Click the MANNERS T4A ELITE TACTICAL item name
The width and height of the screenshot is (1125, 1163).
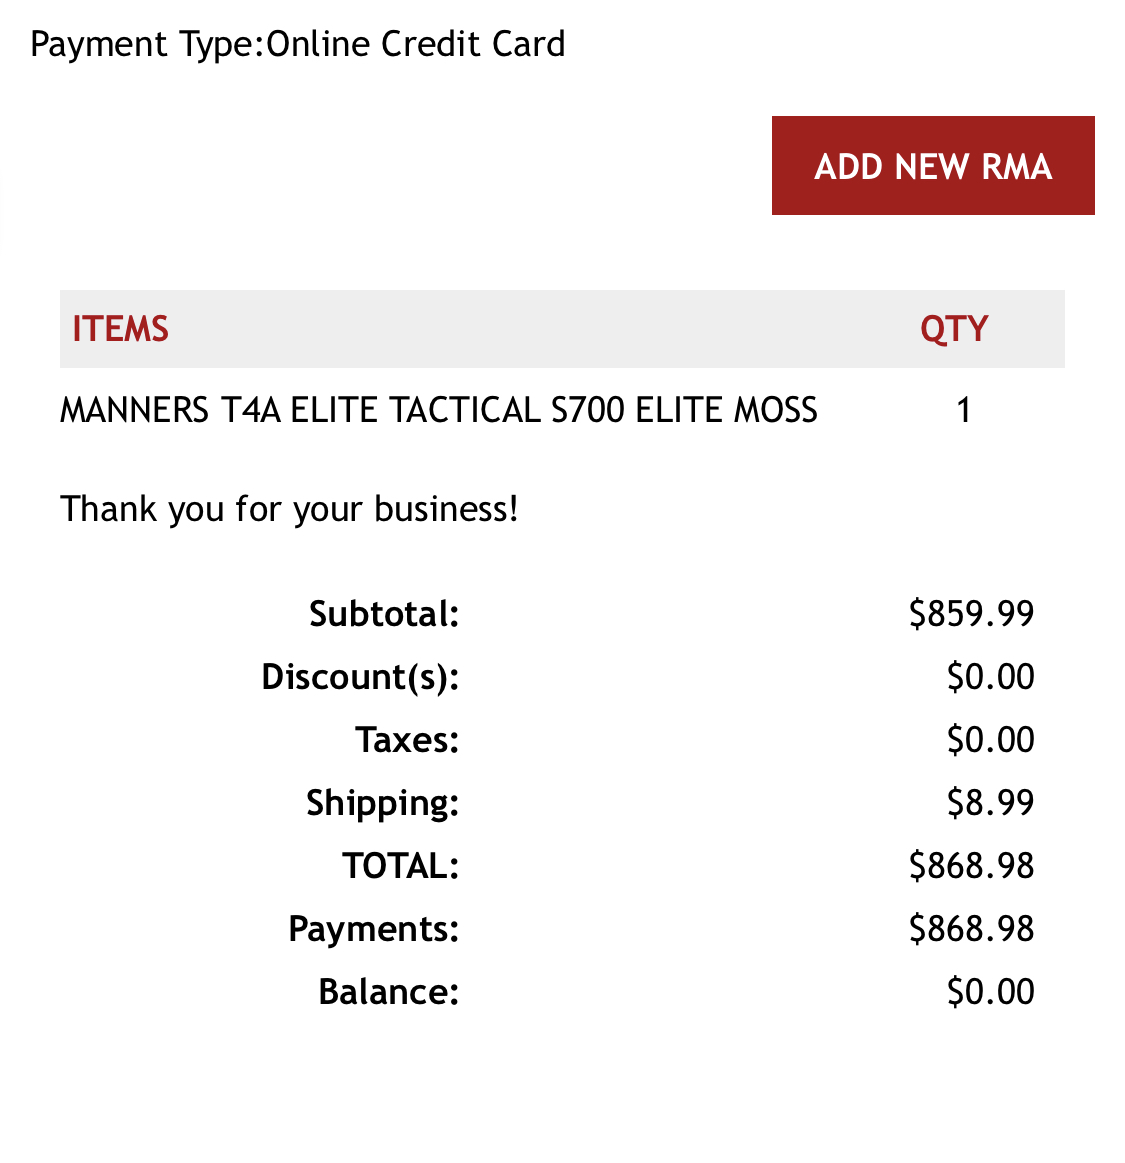coord(438,410)
